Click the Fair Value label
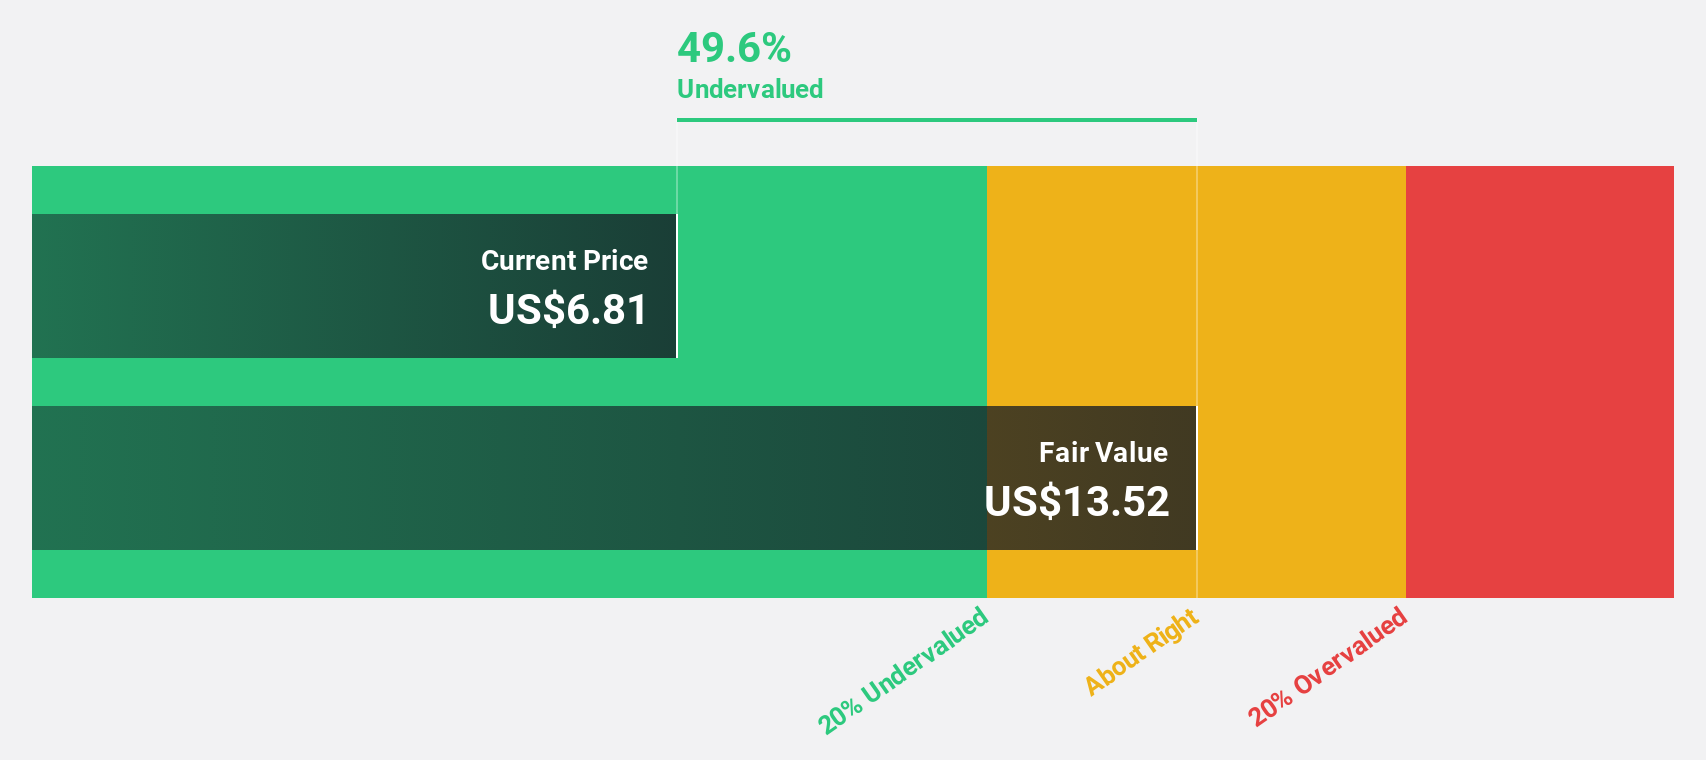 (x=1103, y=453)
